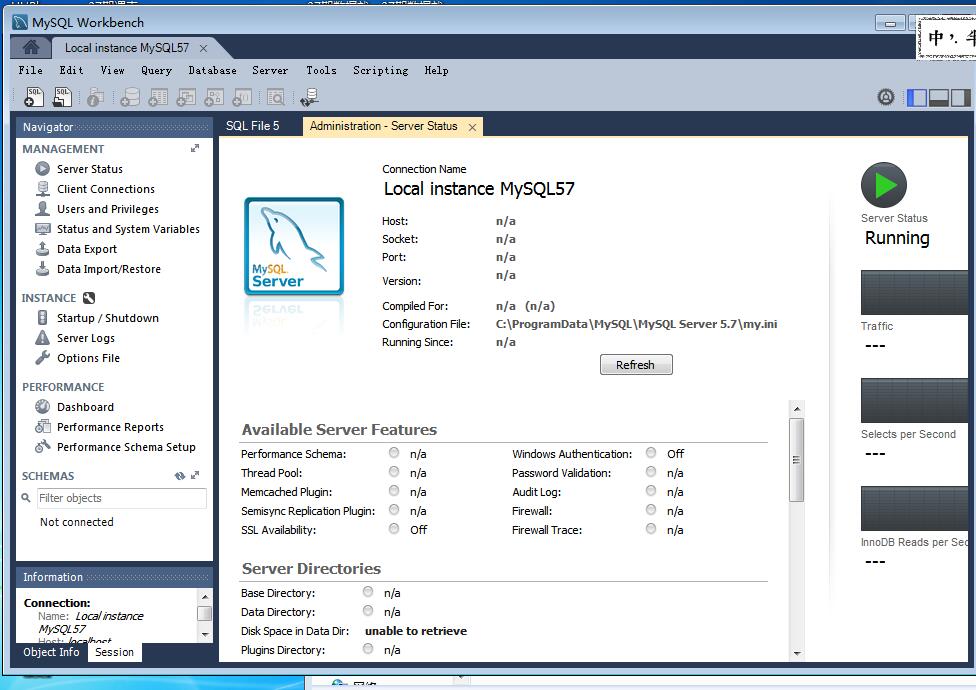976x690 pixels.
Task: Go to the home screen tab icon
Action: pos(30,47)
